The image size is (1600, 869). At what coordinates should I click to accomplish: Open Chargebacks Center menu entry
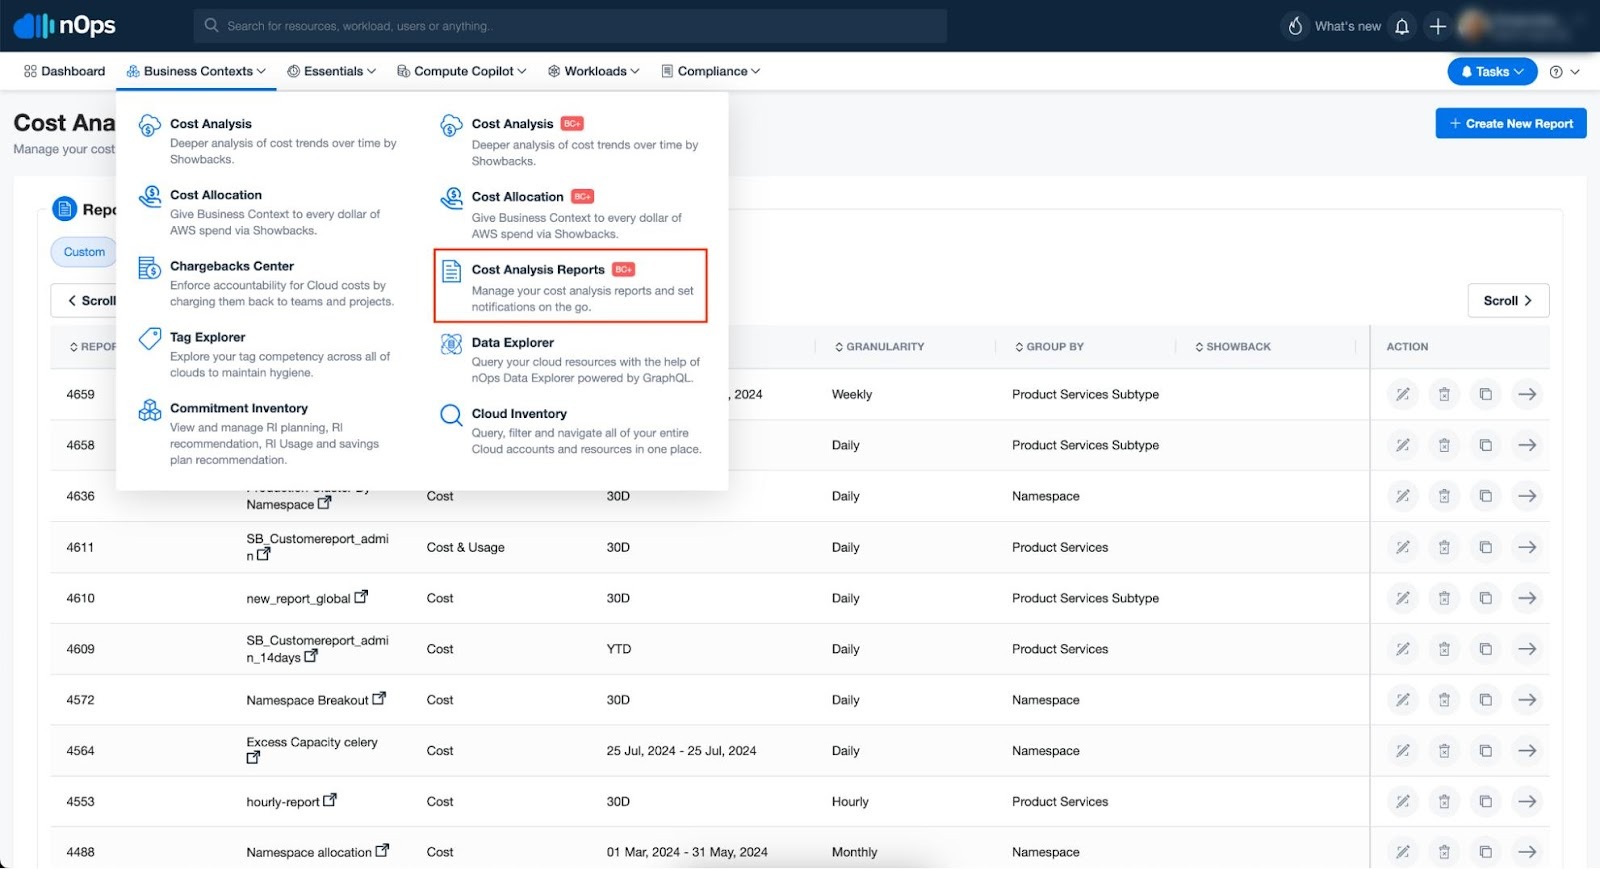point(268,283)
